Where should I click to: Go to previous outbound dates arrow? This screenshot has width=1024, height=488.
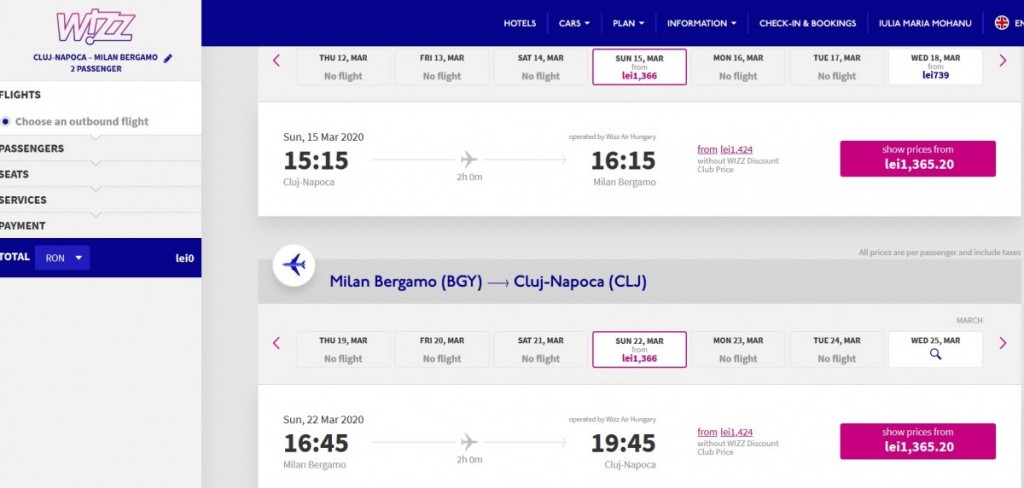tap(277, 61)
